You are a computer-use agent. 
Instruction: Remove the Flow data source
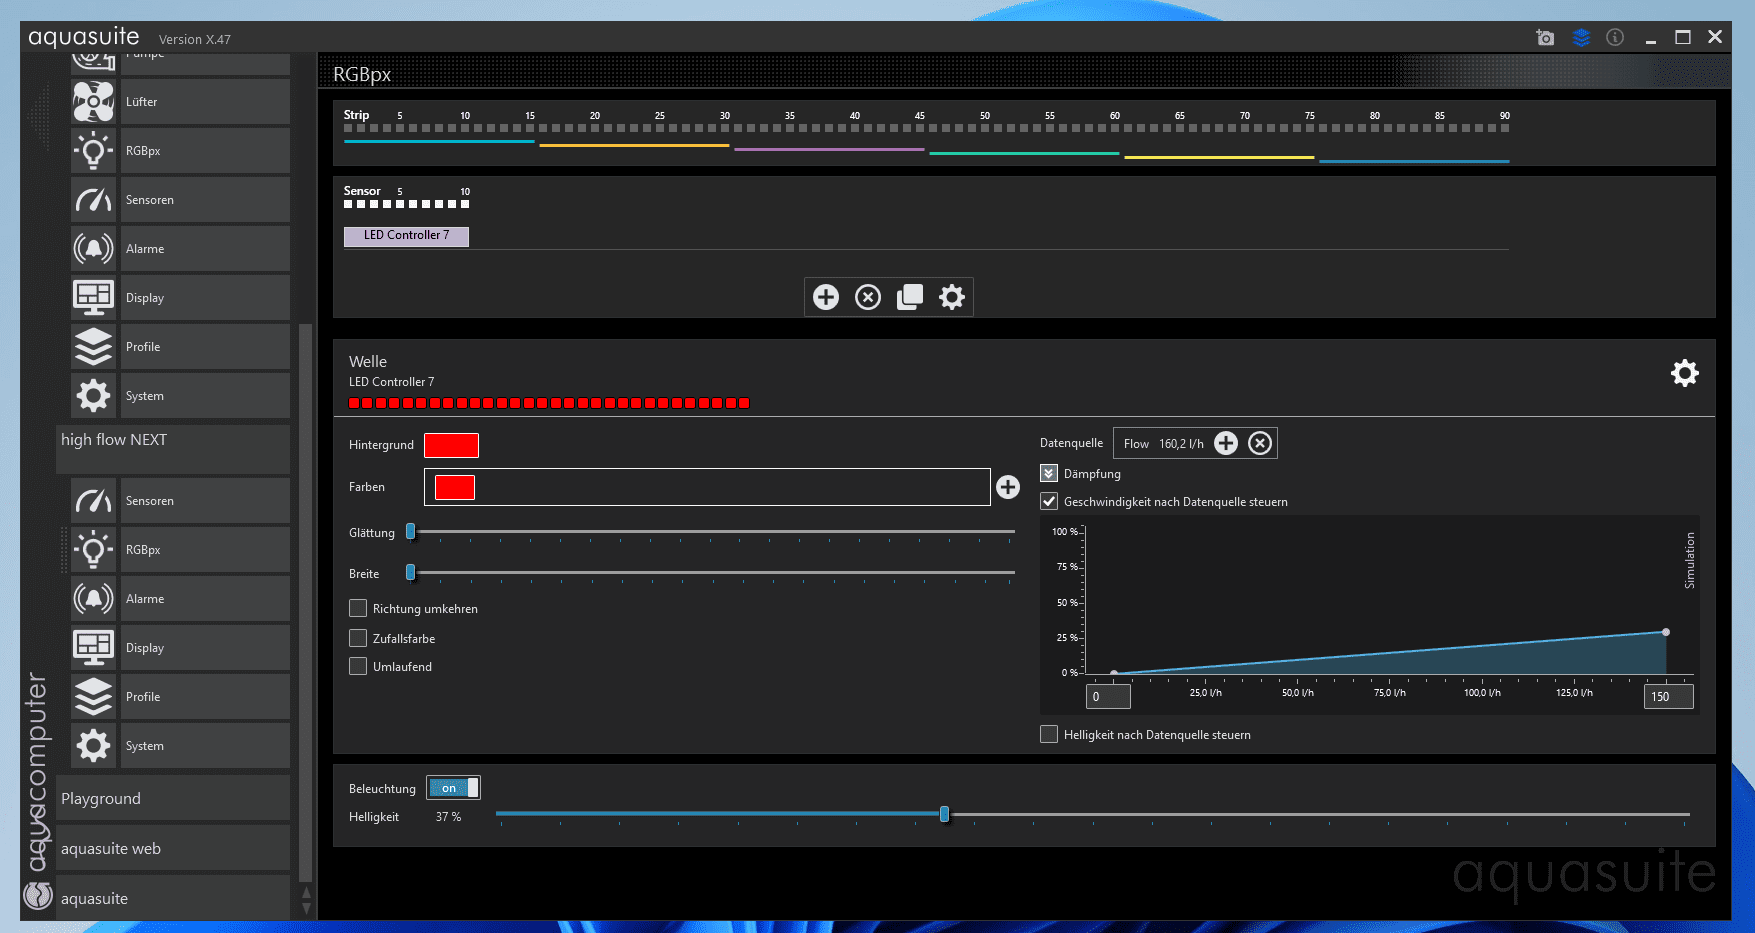(x=1260, y=443)
